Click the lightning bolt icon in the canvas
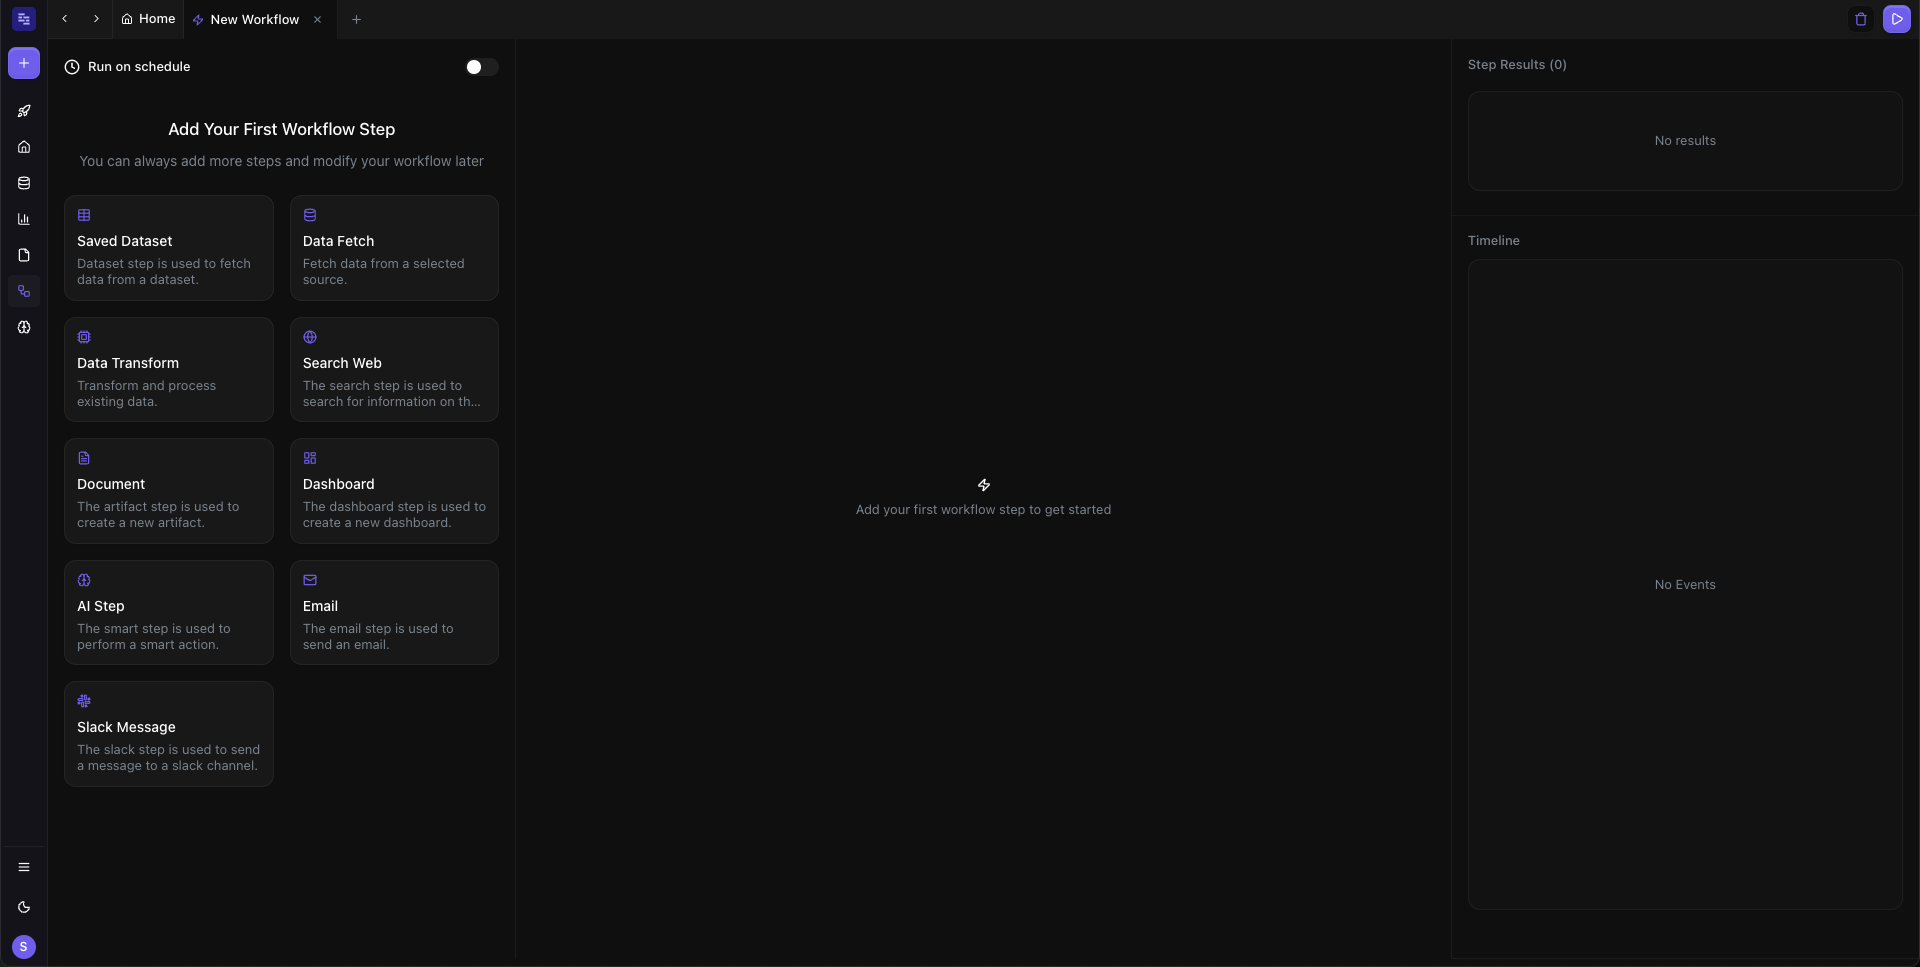 (x=984, y=485)
